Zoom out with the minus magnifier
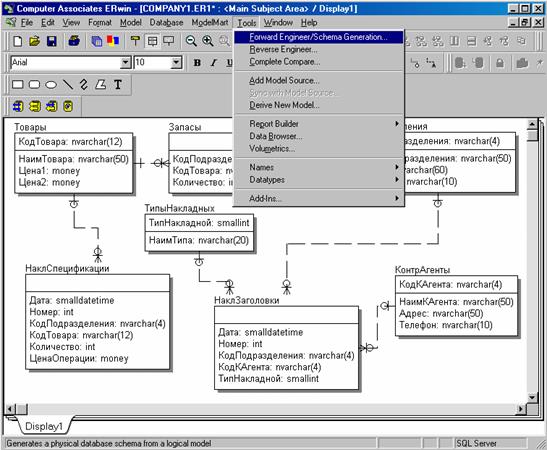This screenshot has width=547, height=450. [191, 41]
